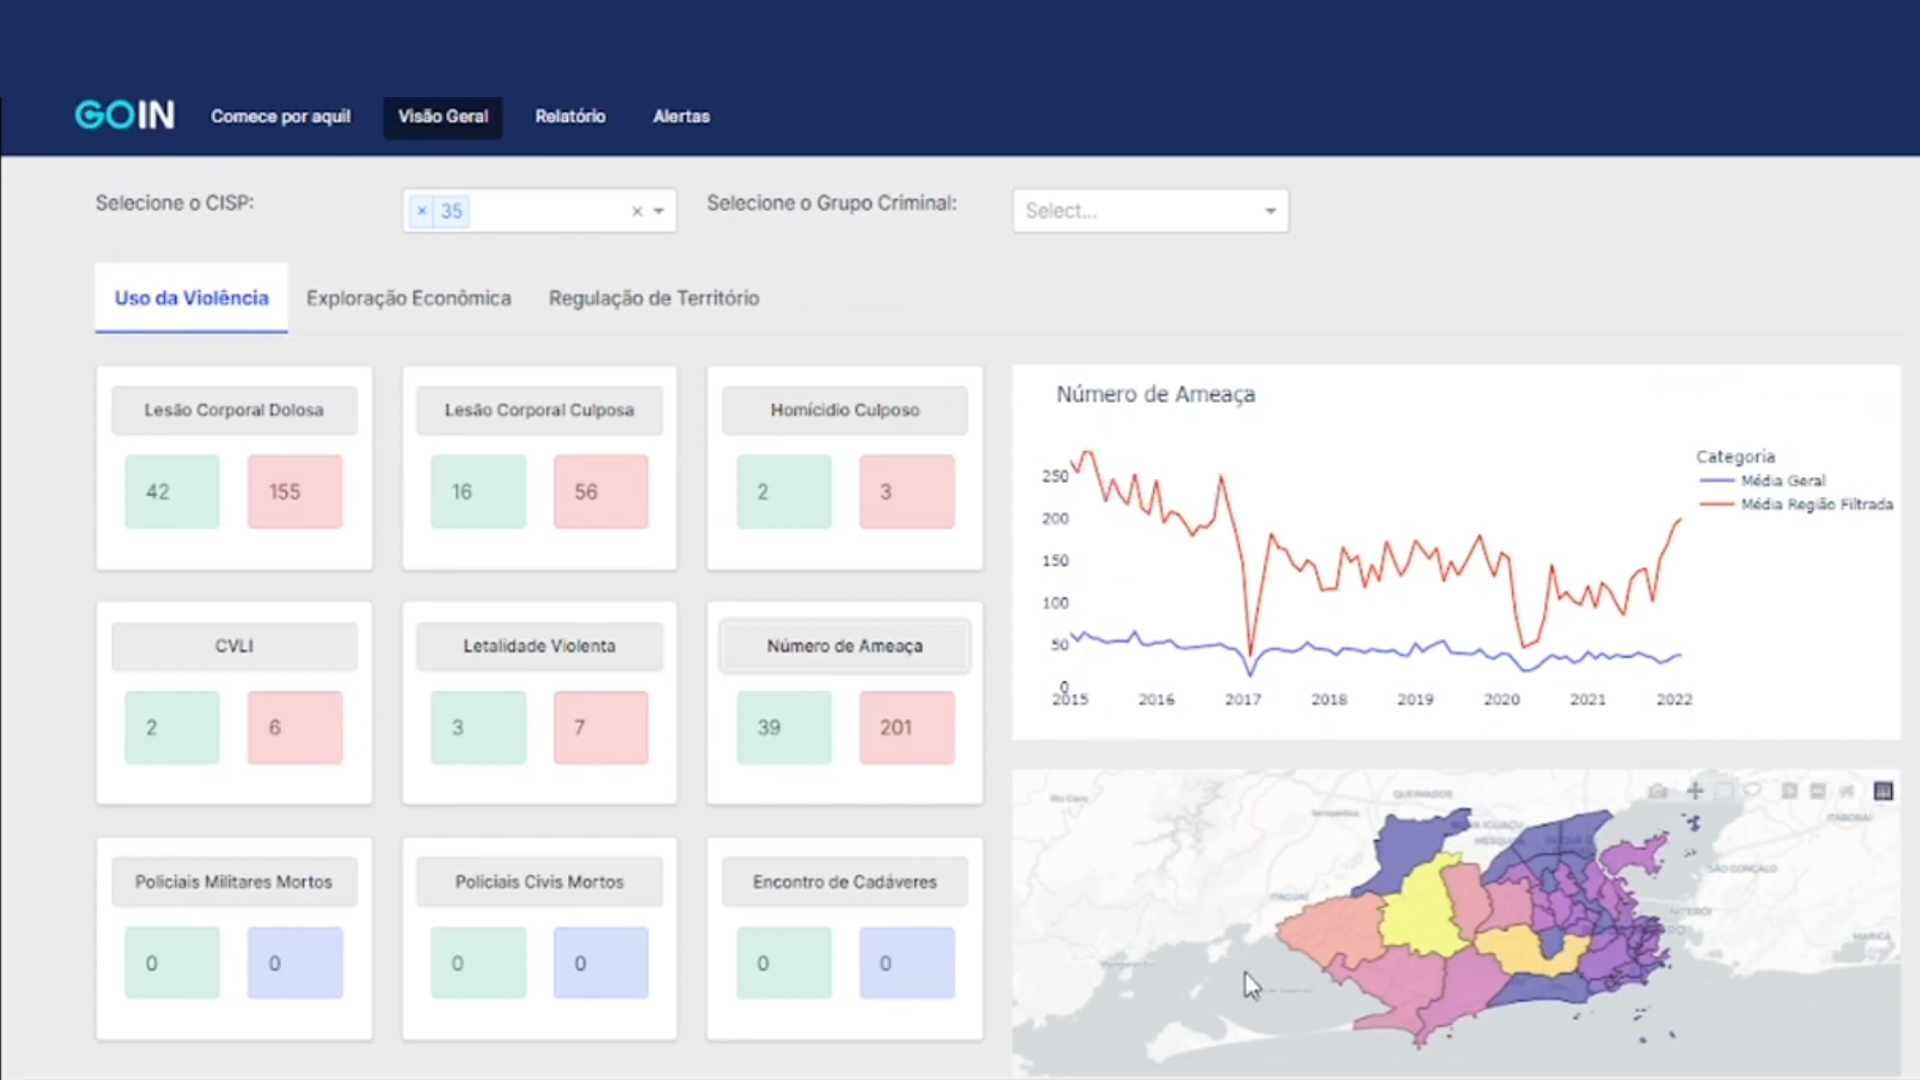Click the Selecione o Grupo Criminal label
1920x1080 pixels.
[x=832, y=203]
